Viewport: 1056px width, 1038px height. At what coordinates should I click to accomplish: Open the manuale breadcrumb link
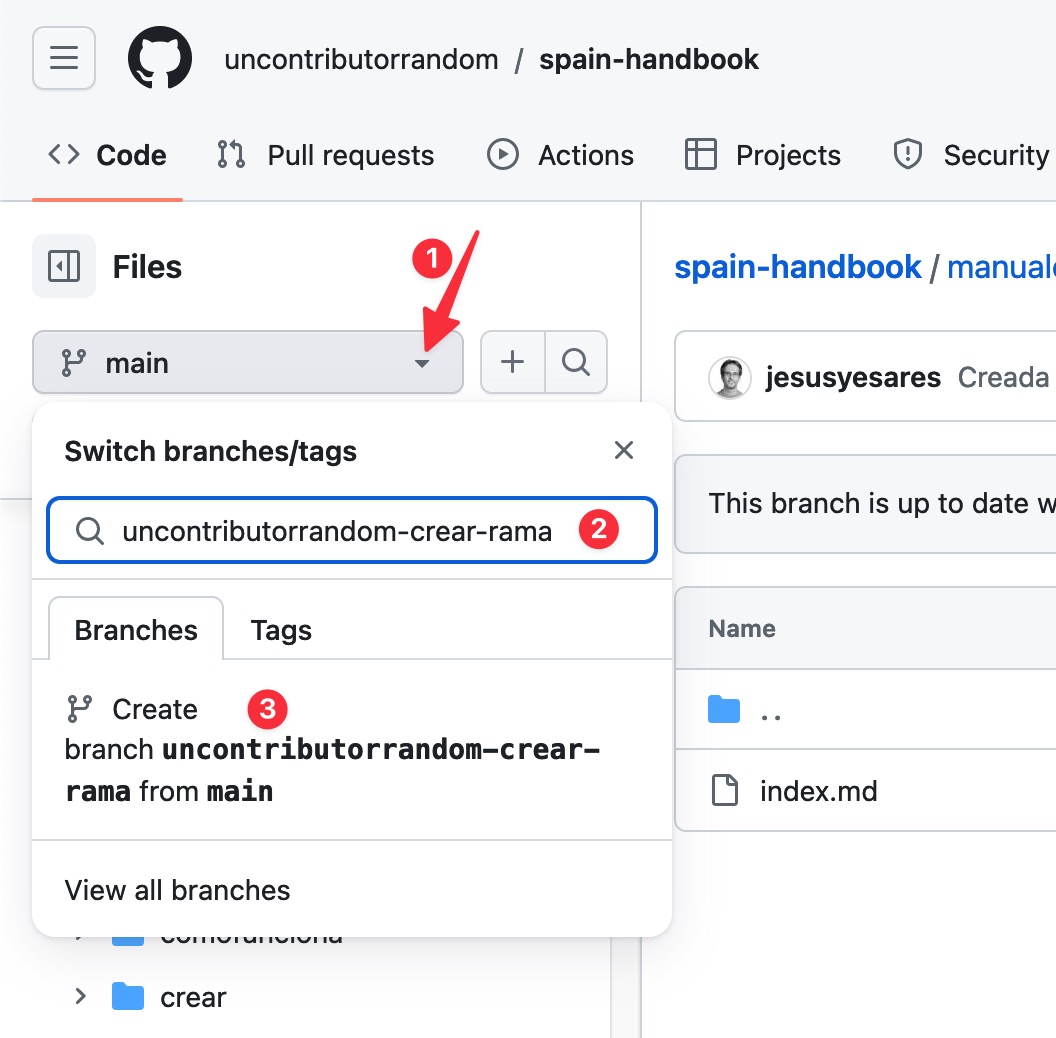point(1001,267)
